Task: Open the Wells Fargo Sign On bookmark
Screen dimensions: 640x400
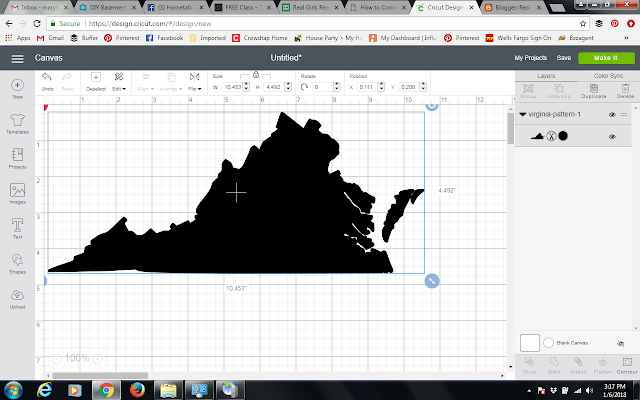Action: (x=518, y=38)
